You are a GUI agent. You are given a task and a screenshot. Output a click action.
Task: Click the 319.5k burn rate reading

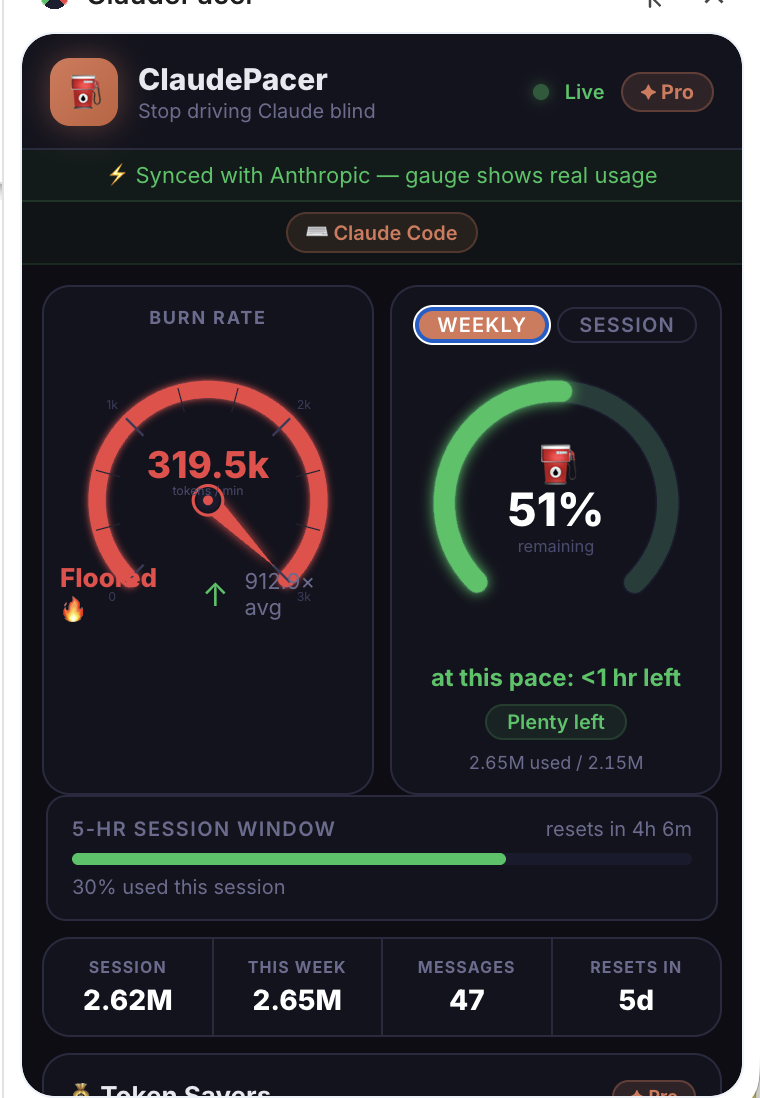point(208,465)
